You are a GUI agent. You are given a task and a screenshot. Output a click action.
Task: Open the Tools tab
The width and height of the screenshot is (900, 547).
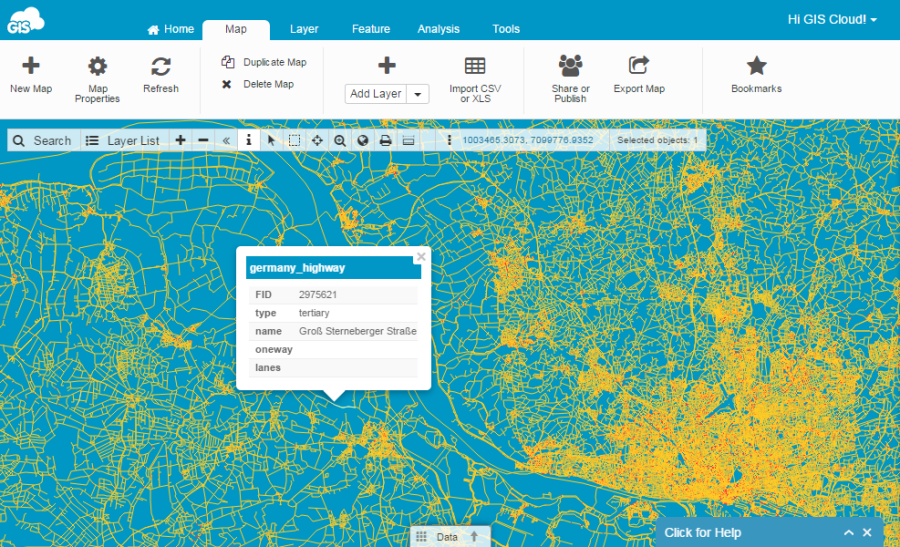click(x=506, y=29)
